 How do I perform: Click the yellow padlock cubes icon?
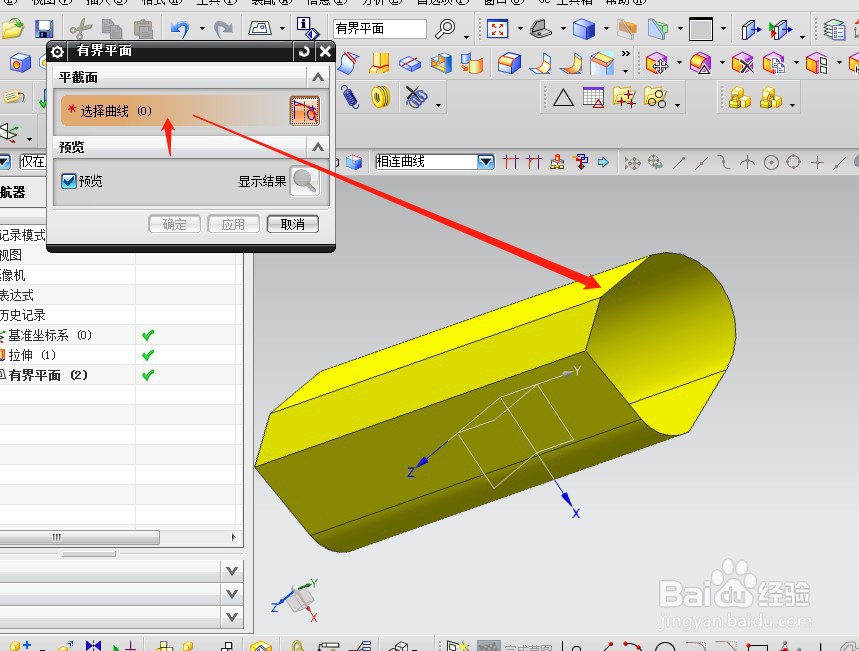tap(740, 98)
